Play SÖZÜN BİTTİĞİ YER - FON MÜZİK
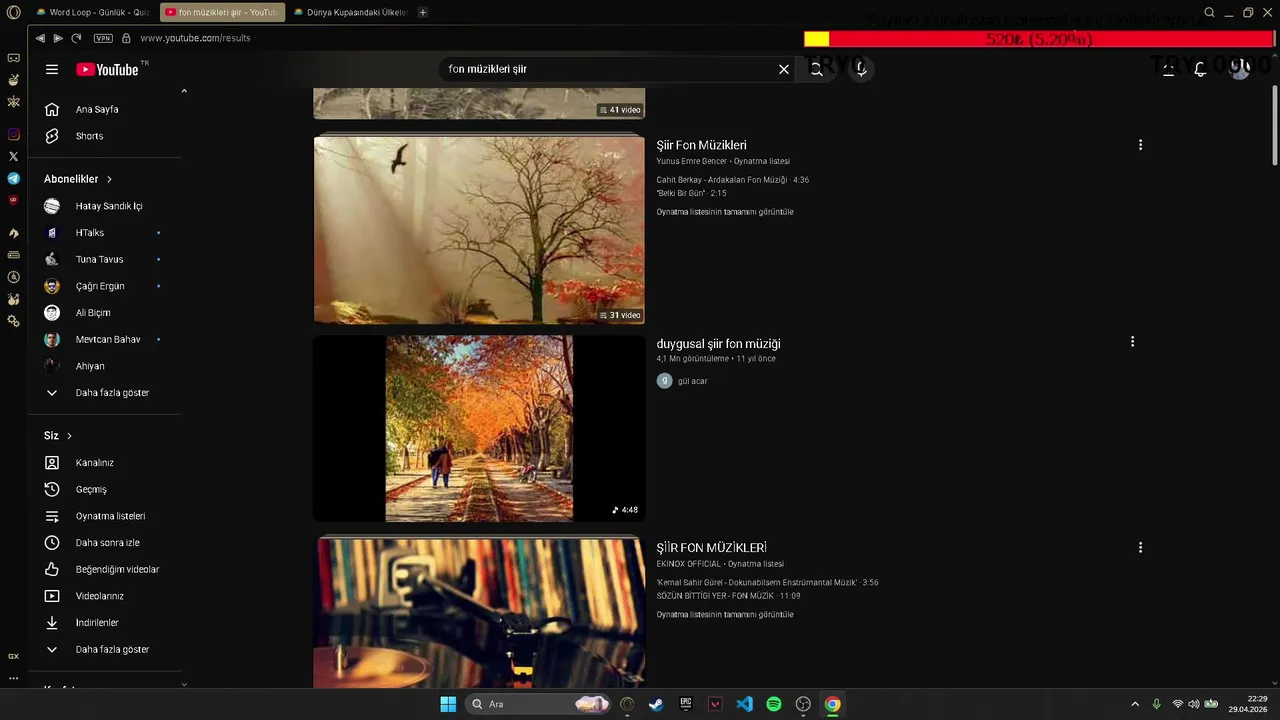Screen dimensions: 1280x720 coord(728,596)
